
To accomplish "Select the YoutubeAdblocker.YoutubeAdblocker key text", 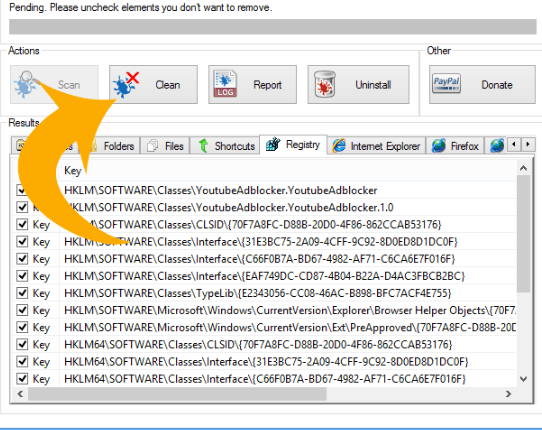I will (x=221, y=190).
